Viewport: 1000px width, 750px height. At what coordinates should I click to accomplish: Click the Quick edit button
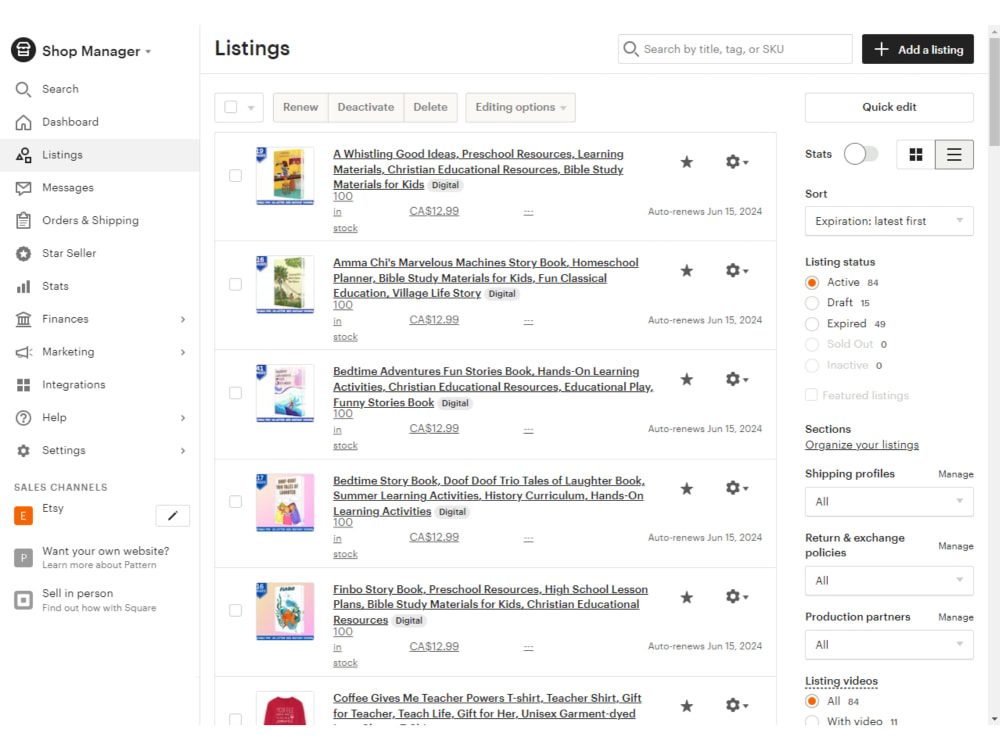pos(889,107)
